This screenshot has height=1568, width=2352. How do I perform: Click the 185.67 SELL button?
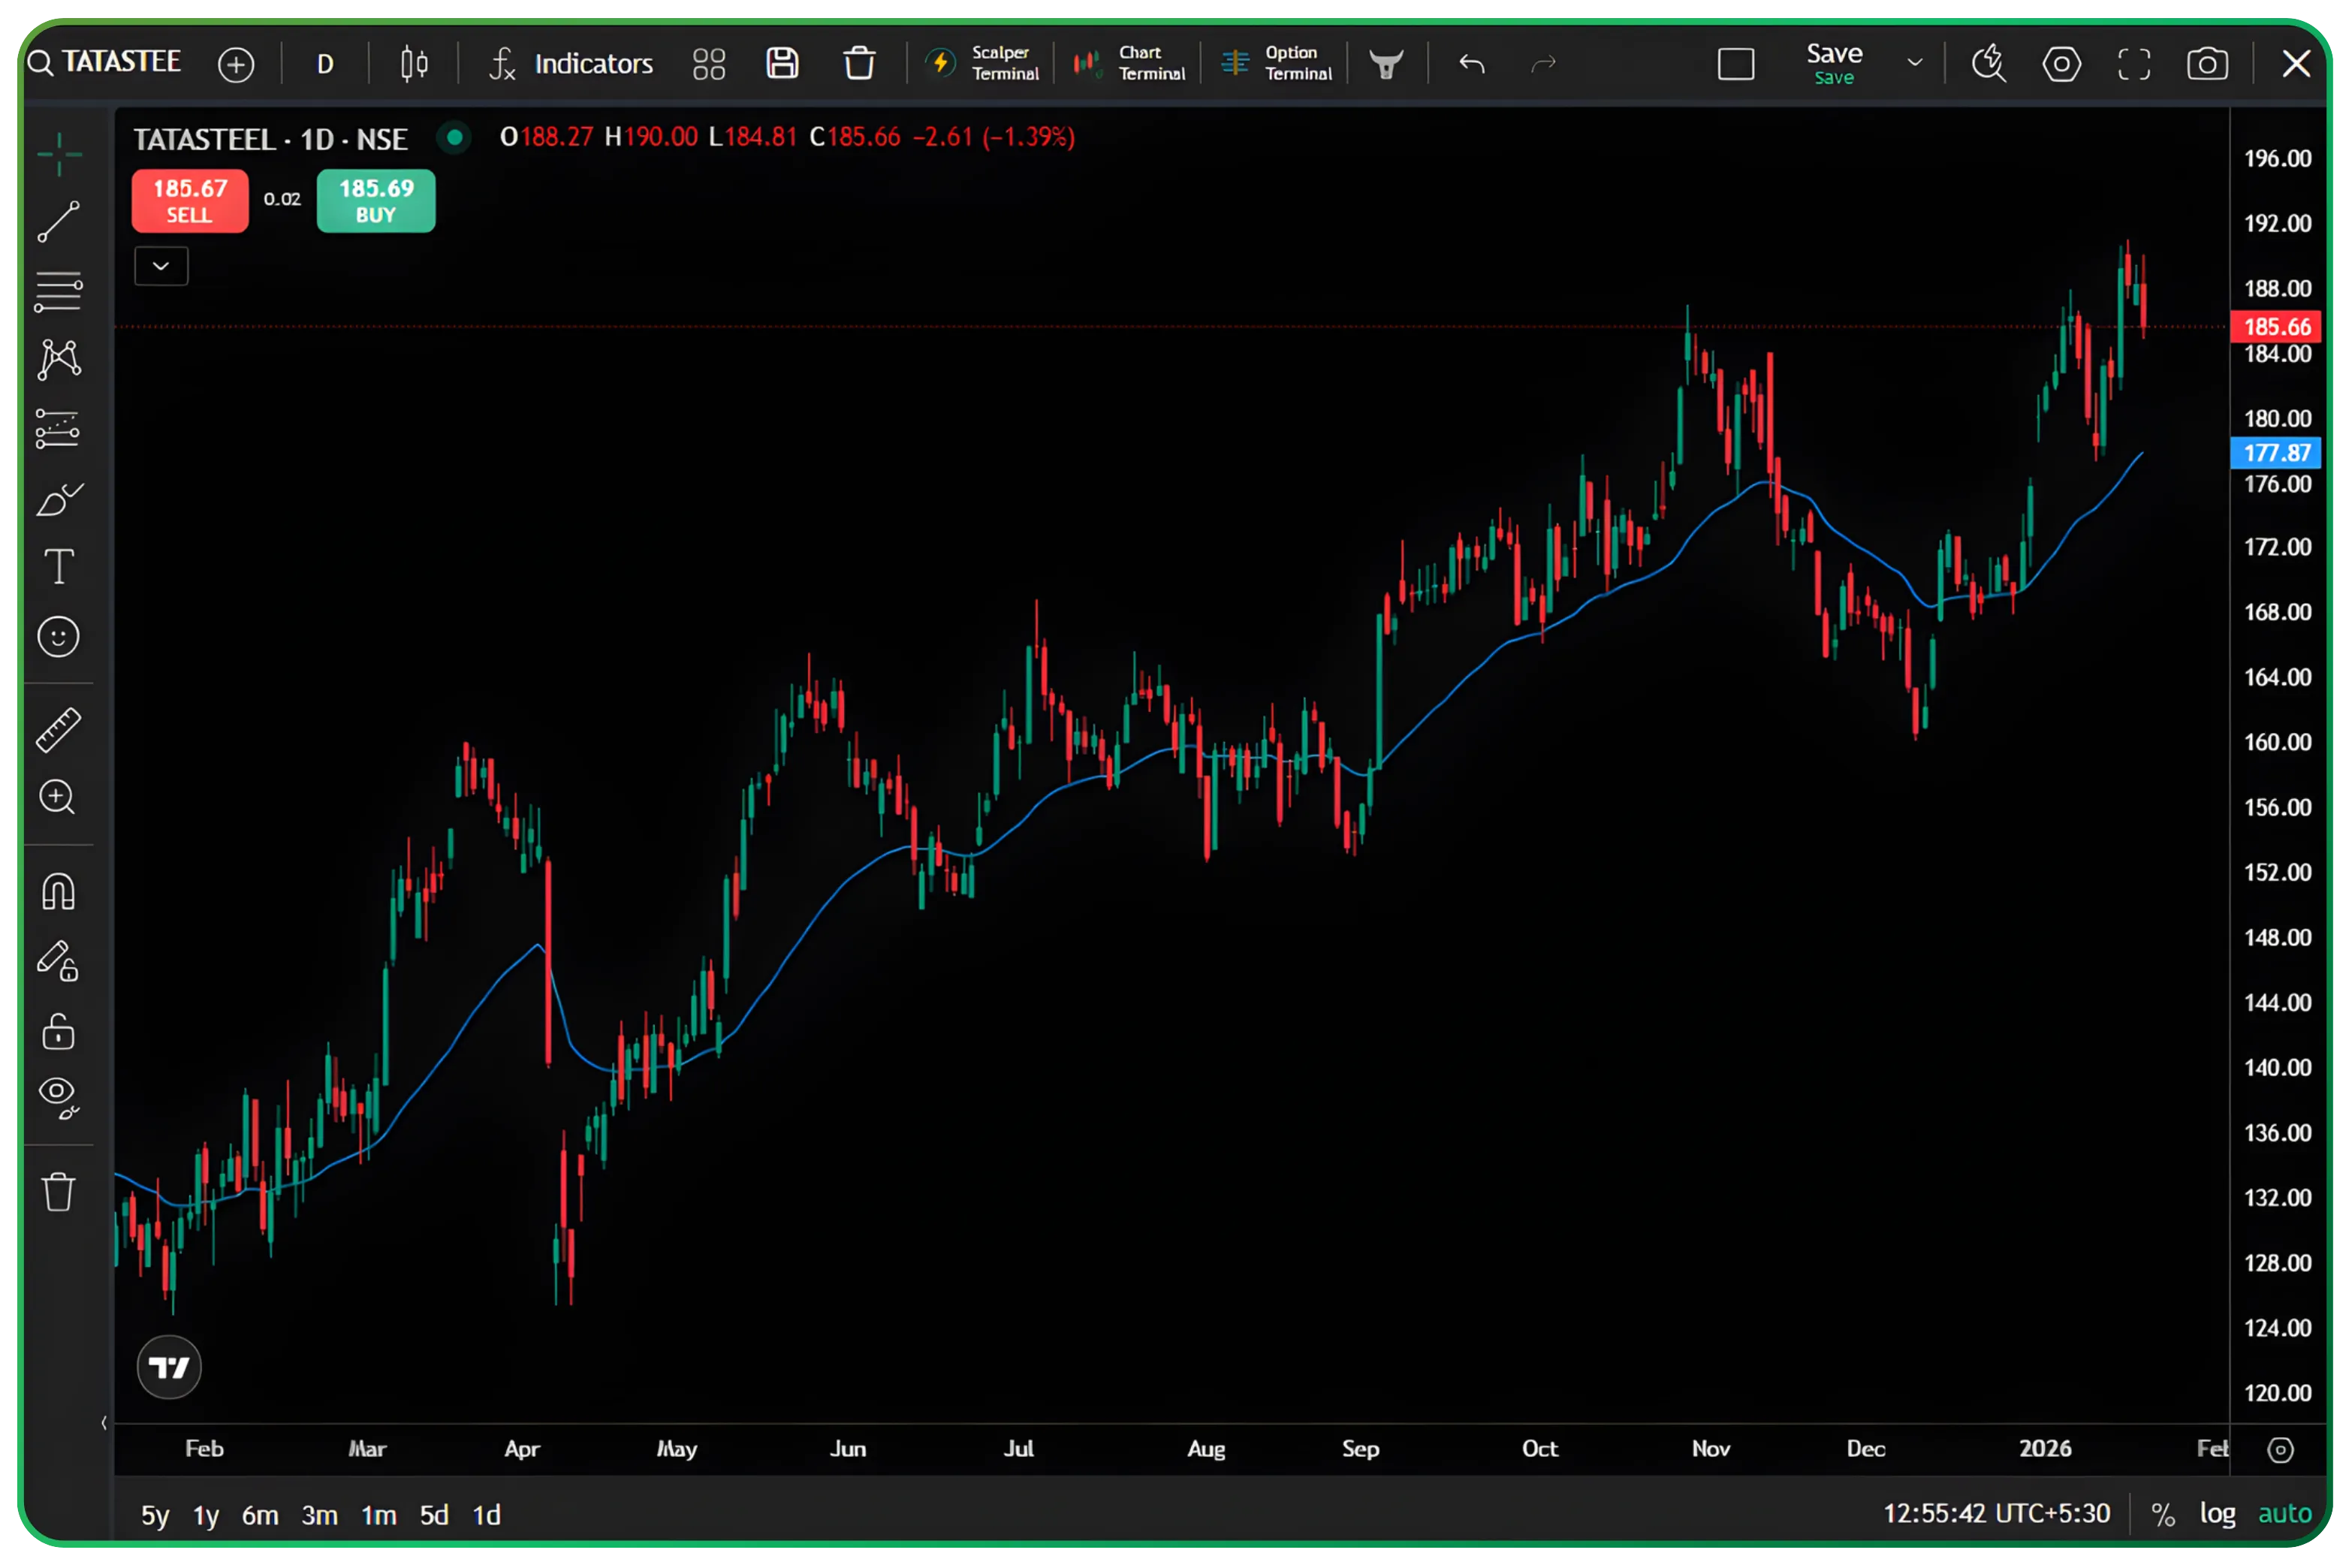[190, 200]
